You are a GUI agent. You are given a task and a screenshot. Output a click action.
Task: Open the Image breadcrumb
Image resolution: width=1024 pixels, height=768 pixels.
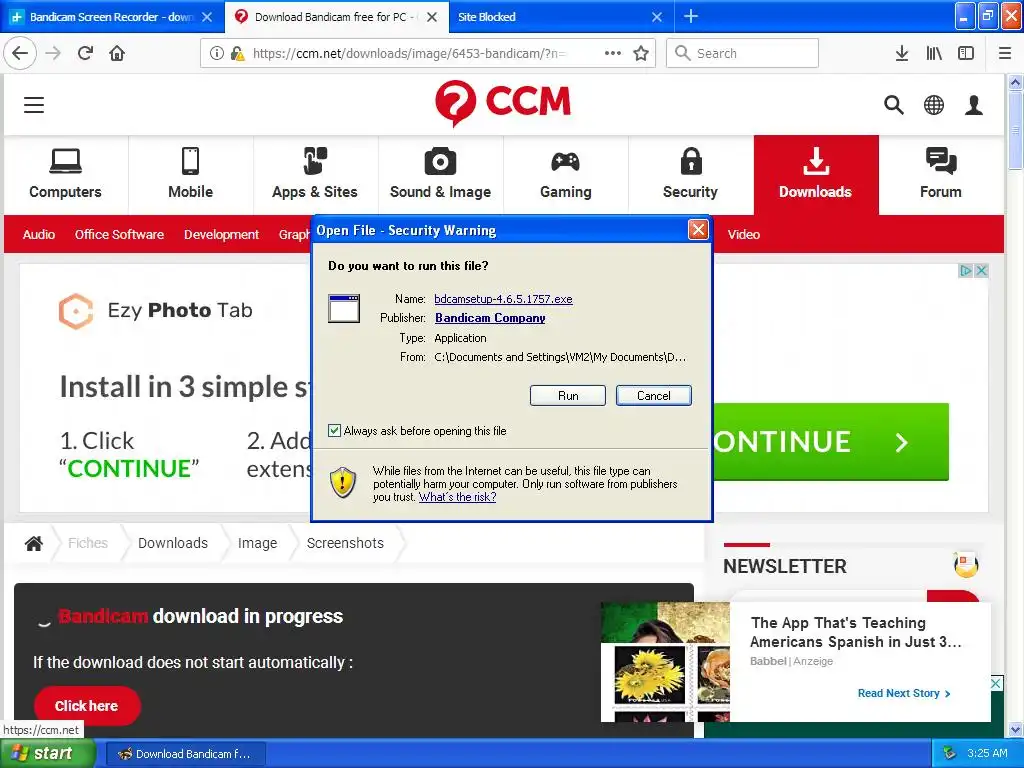257,543
